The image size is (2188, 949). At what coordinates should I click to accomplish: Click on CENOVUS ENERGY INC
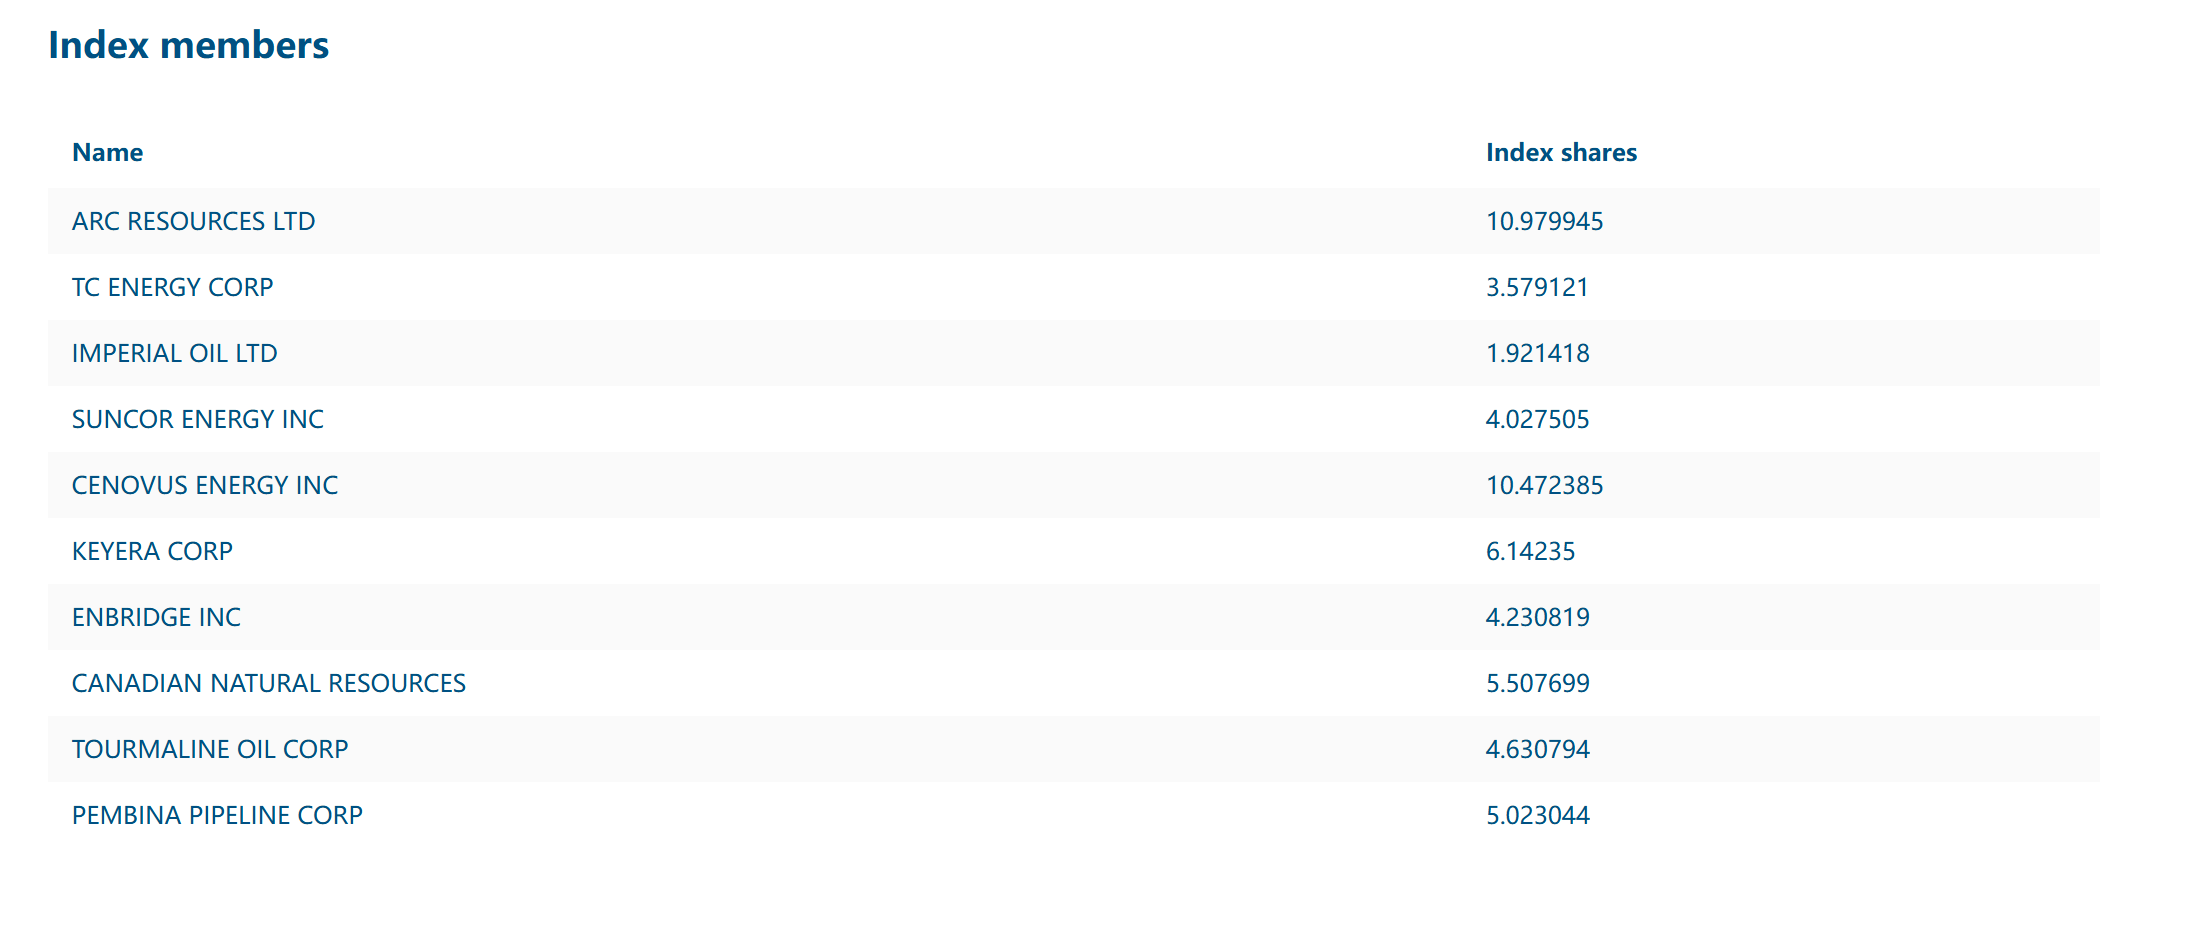click(204, 485)
